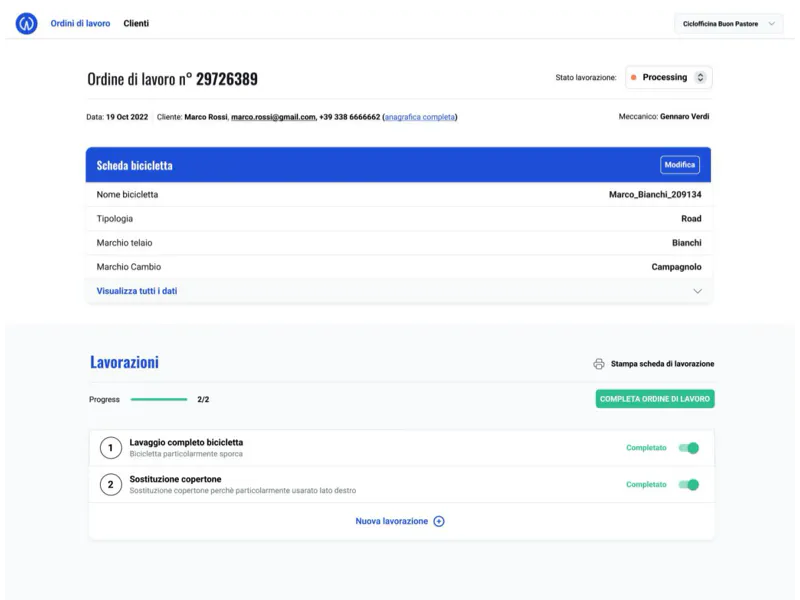This screenshot has height=600, width=800.
Task: Select the Lavaggio completo bicicletta row title
Action: click(186, 442)
